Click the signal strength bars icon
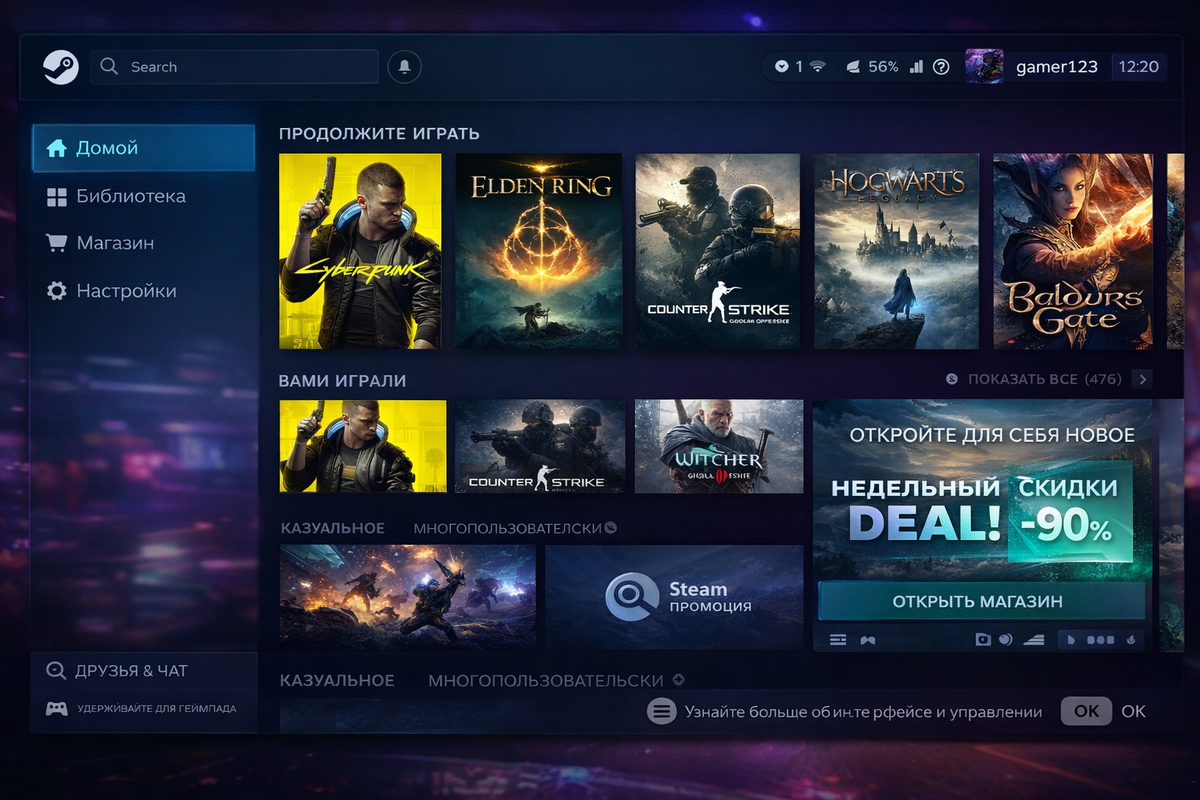This screenshot has height=800, width=1200. (917, 67)
